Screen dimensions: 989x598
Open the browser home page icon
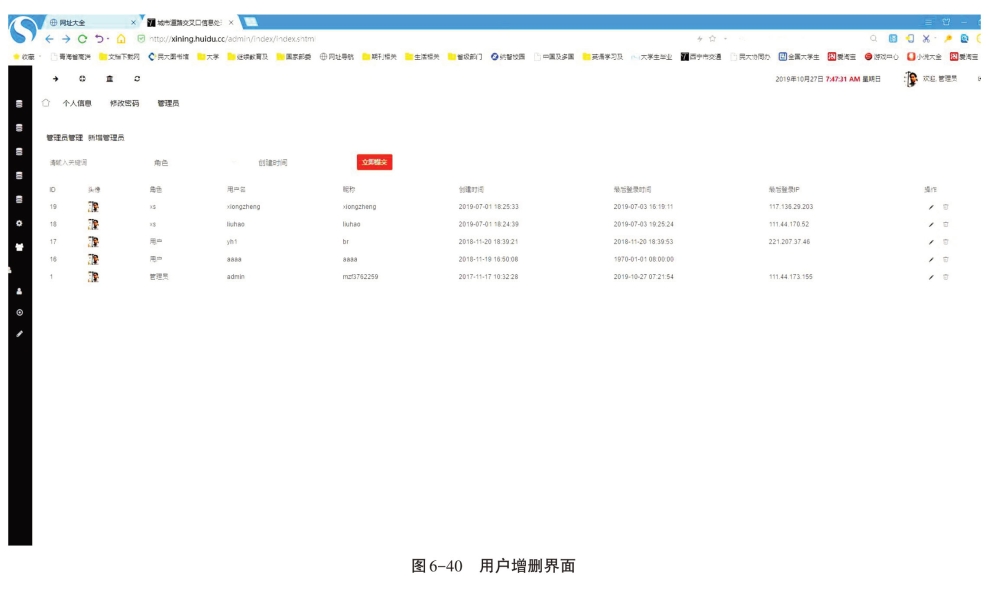[121, 39]
